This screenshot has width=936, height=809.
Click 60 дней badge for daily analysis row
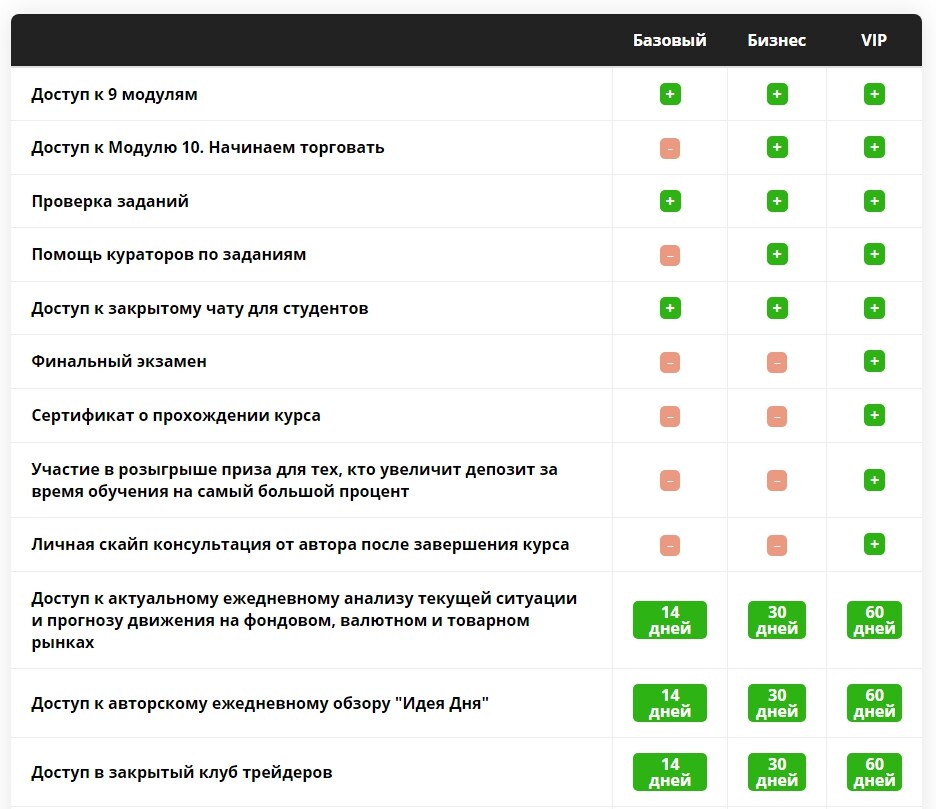(874, 620)
